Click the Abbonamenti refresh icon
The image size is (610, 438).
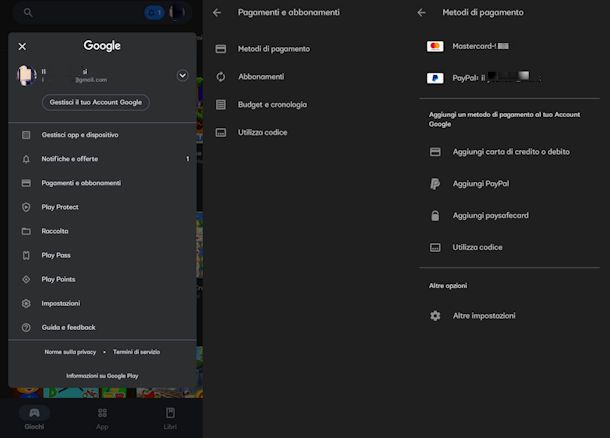click(x=221, y=77)
